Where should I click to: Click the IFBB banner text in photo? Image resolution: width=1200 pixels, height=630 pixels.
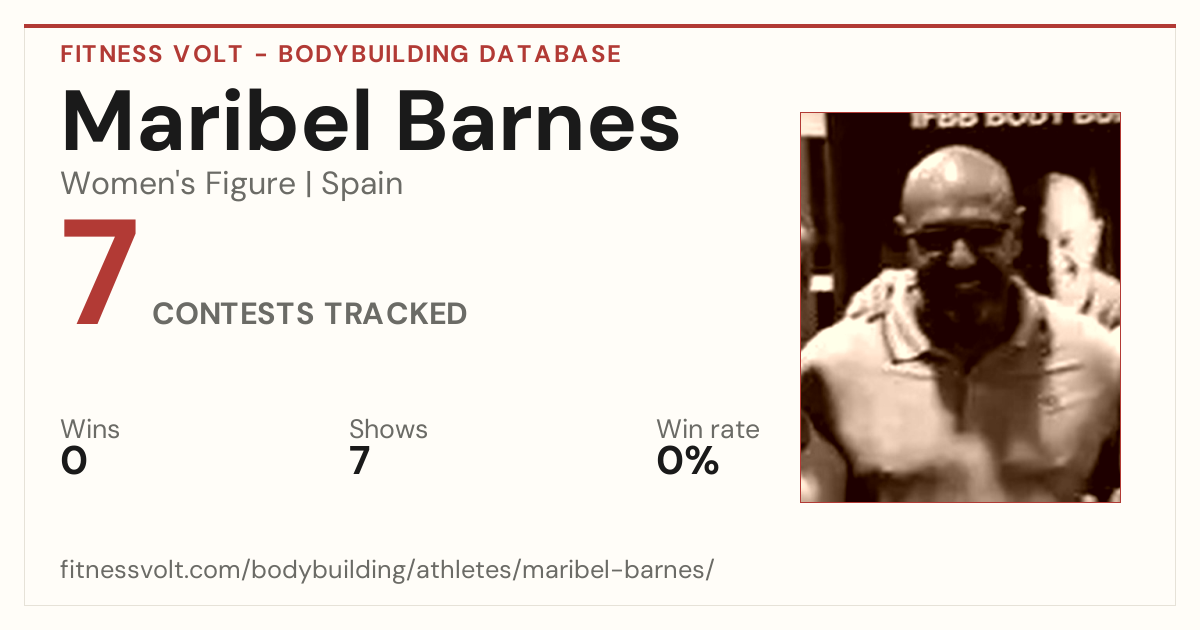(1011, 120)
